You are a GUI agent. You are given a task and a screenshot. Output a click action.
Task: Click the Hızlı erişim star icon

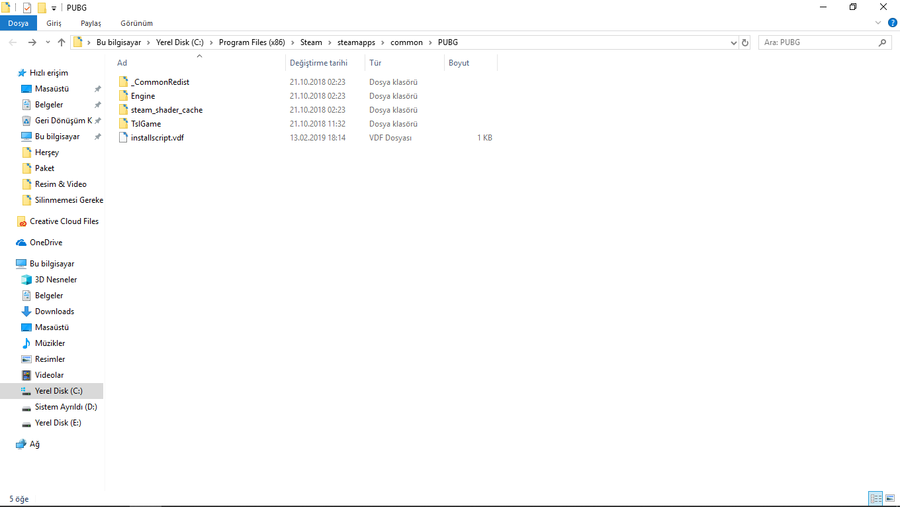tap(22, 73)
